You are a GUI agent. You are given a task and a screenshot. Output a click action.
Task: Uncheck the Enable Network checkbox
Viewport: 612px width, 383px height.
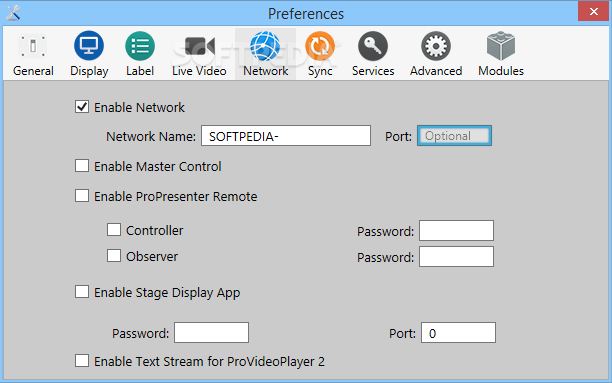[x=82, y=107]
